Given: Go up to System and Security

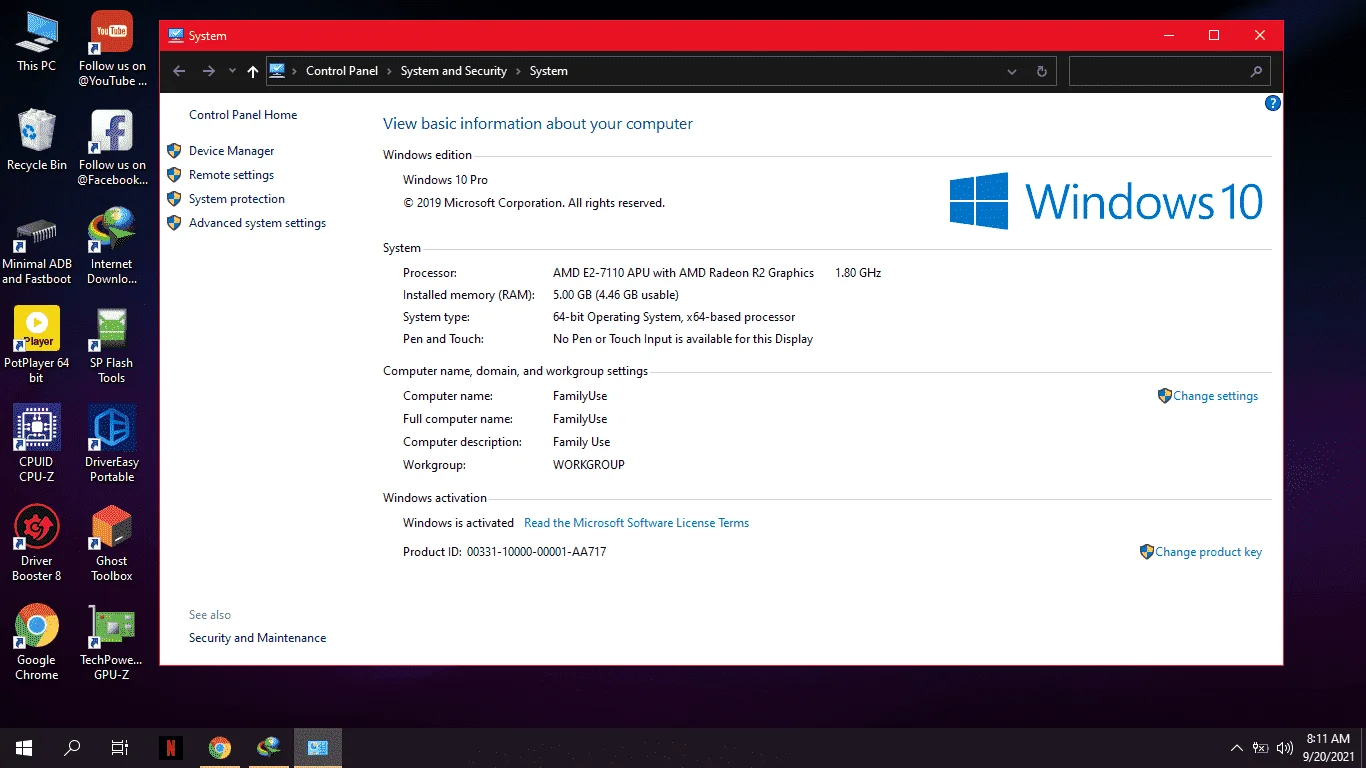Looking at the screenshot, I should click(x=252, y=71).
